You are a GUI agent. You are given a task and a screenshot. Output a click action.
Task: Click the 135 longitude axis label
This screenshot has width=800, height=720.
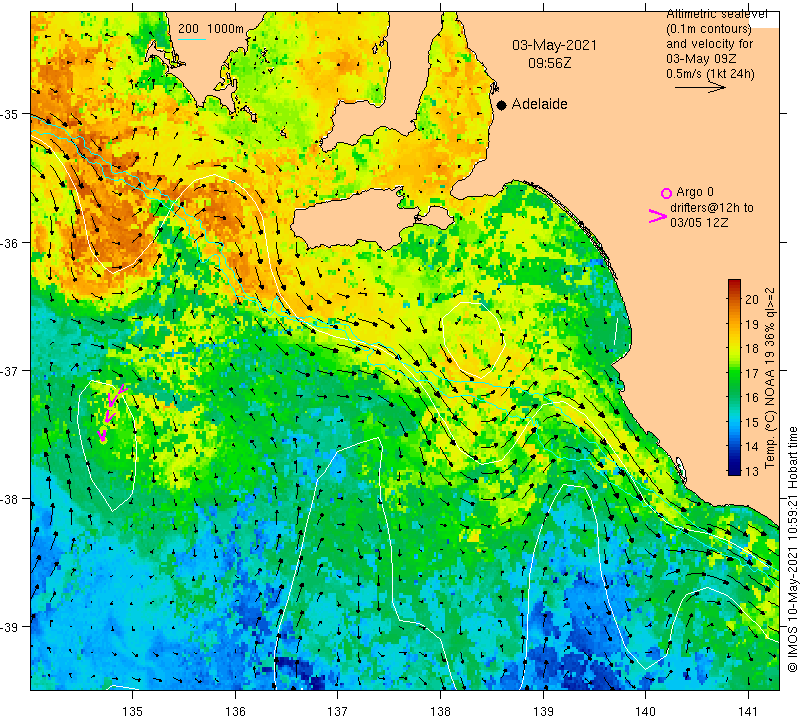[133, 711]
